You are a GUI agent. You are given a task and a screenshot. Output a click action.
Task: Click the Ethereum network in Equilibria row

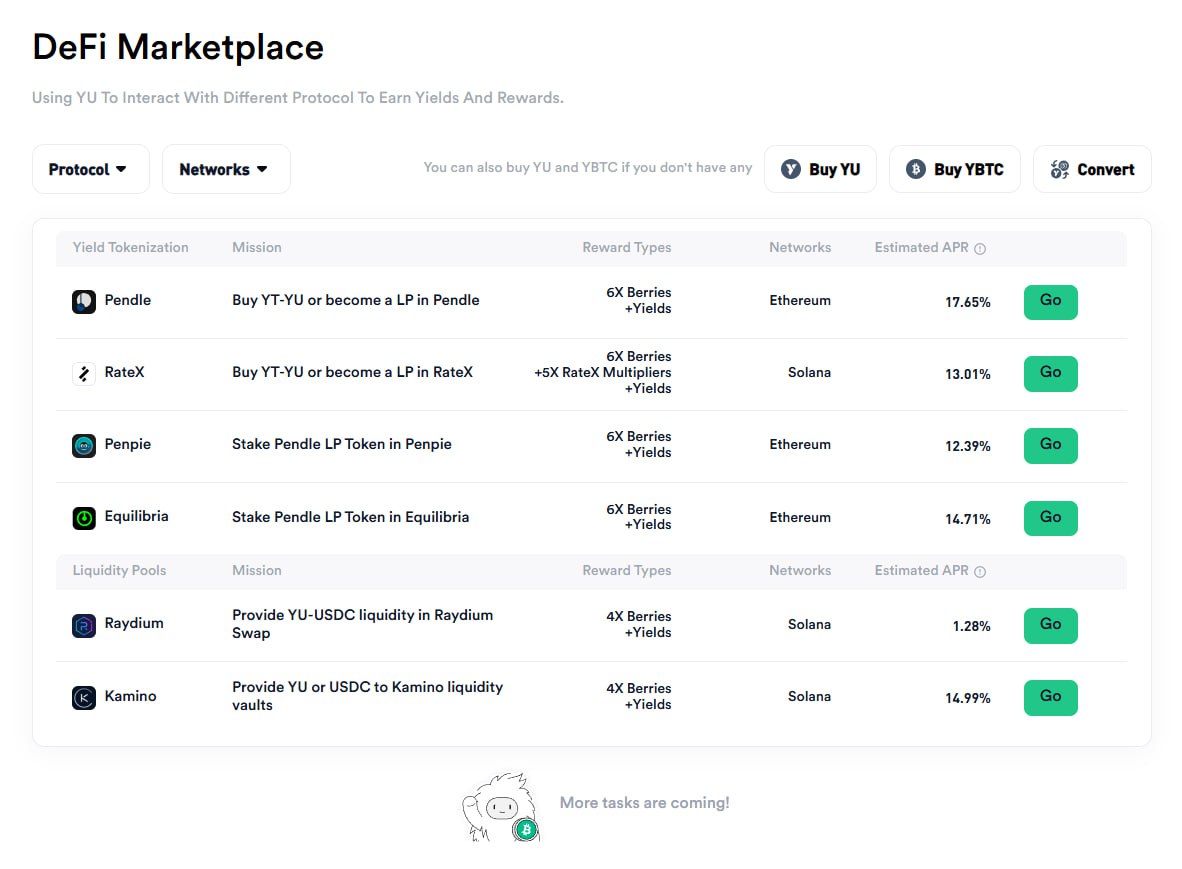[x=800, y=518]
